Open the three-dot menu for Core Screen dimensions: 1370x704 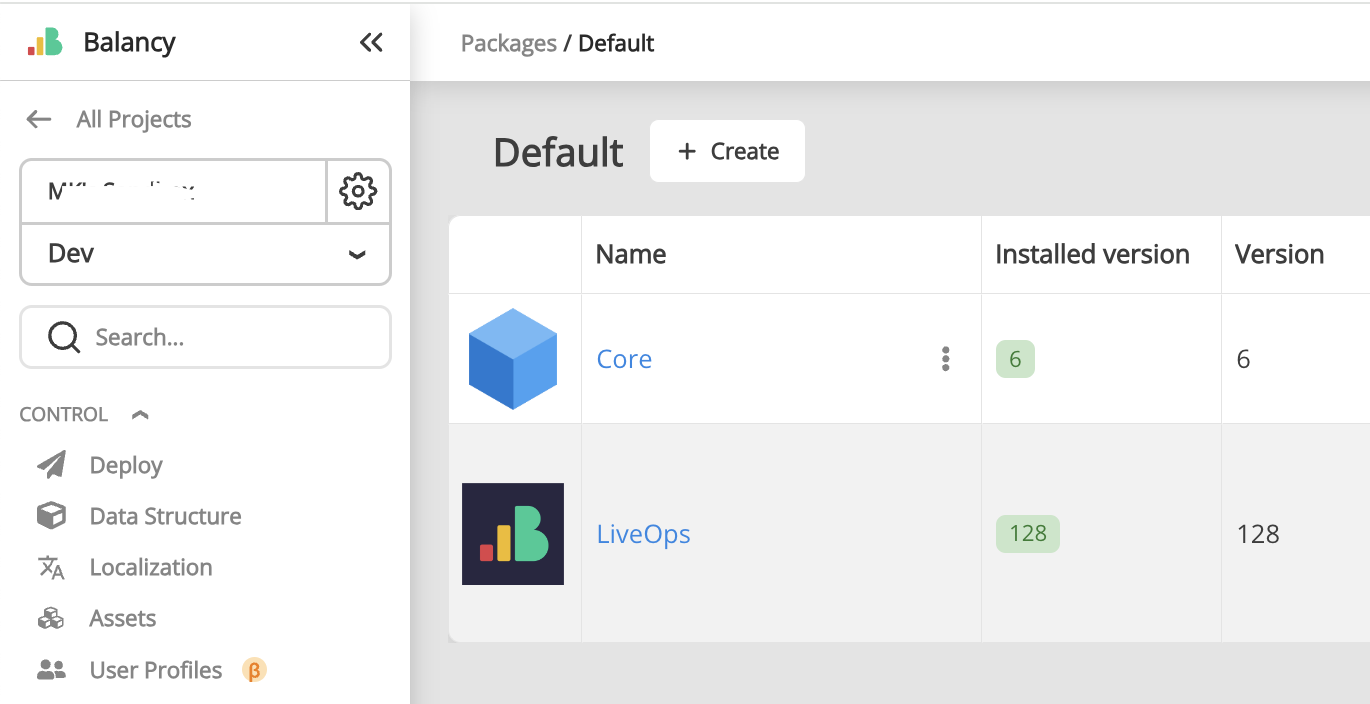point(945,359)
